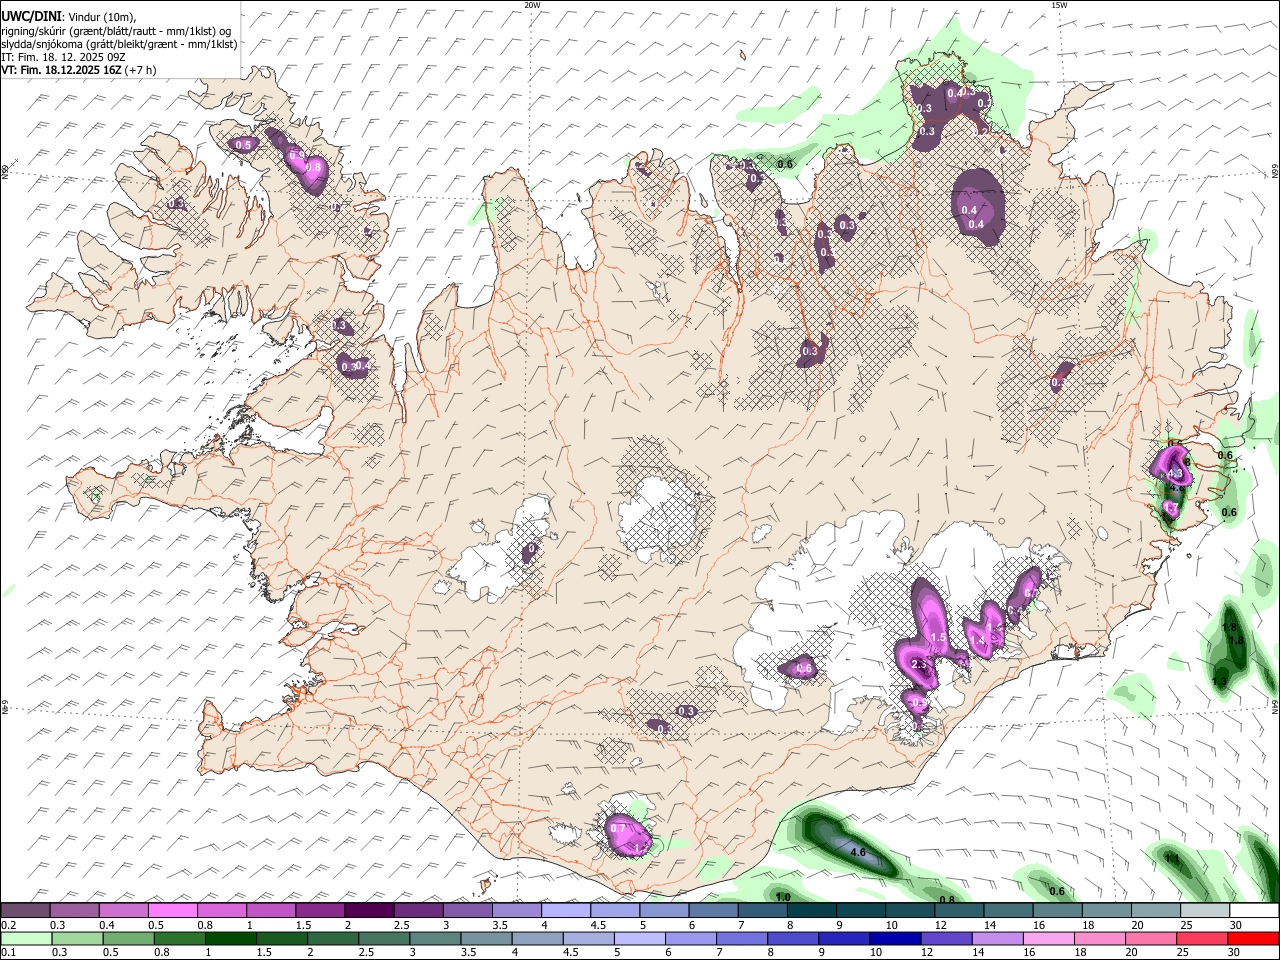Pick the 12 snow legend swatch
The width and height of the screenshot is (1280, 960).
958,911
